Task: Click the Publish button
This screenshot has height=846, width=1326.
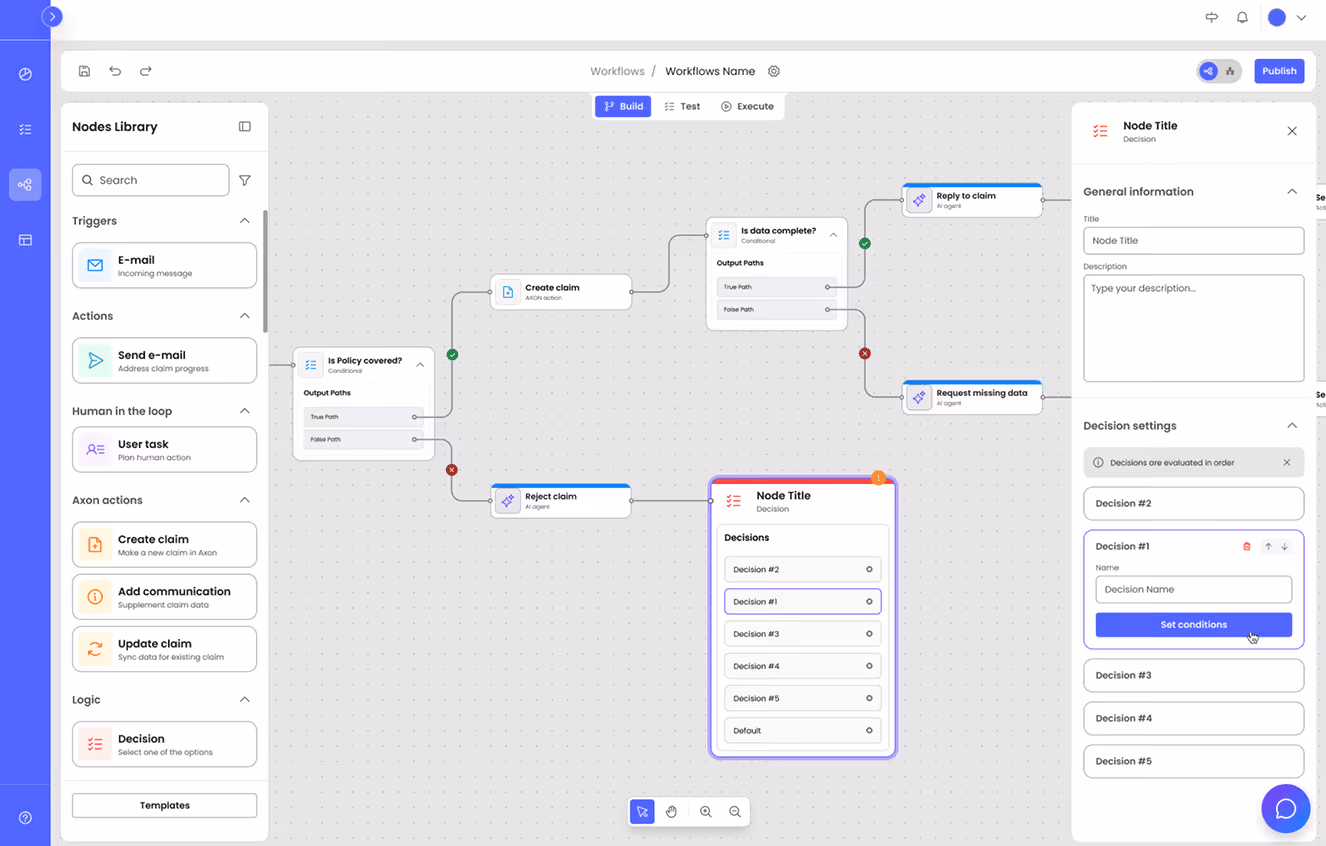Action: click(1279, 71)
